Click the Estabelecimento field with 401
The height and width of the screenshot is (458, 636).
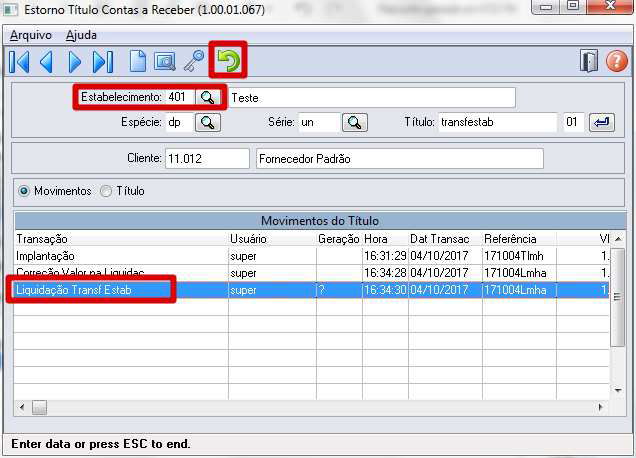(x=180, y=97)
